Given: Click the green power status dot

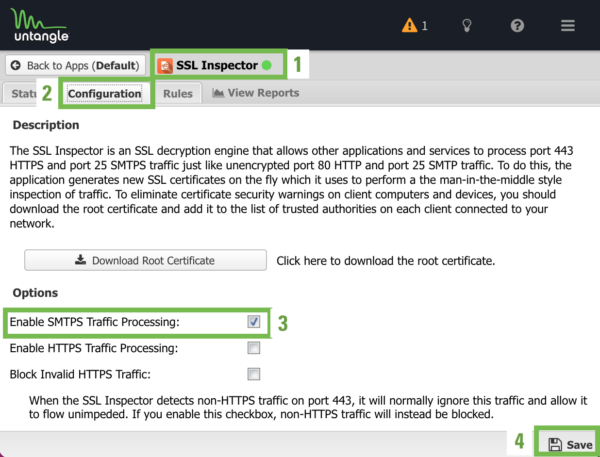Looking at the screenshot, I should (266, 65).
